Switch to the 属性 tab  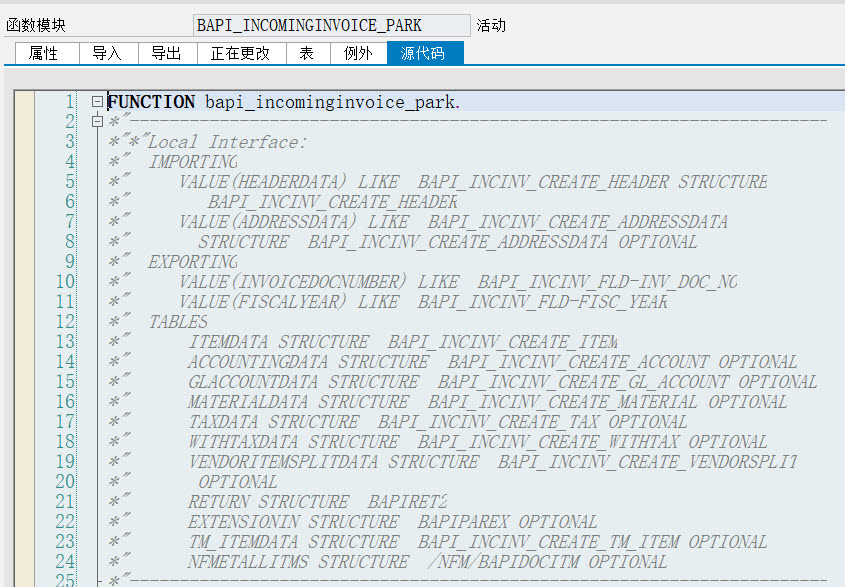coord(45,54)
